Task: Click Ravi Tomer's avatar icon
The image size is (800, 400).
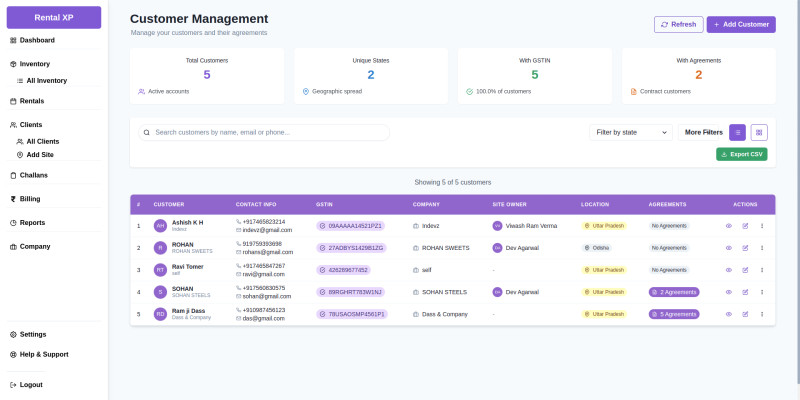Action: tap(160, 270)
